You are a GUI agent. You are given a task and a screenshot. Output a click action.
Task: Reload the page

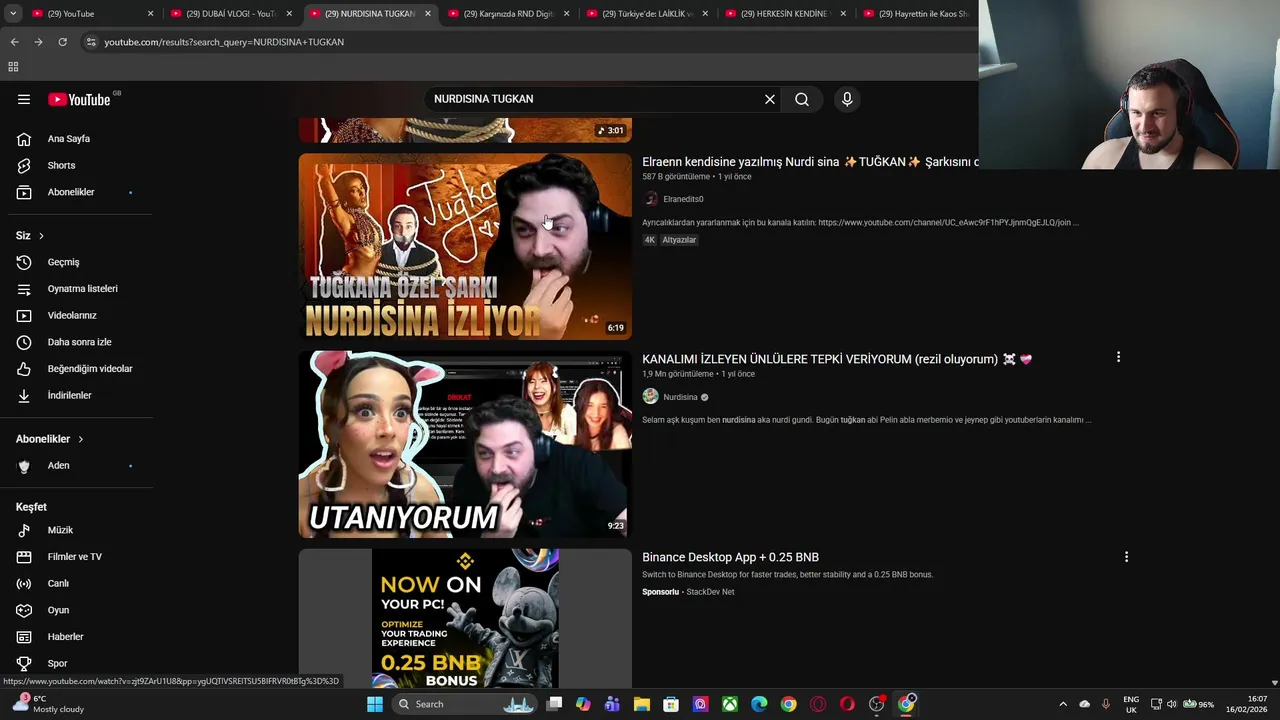62,42
